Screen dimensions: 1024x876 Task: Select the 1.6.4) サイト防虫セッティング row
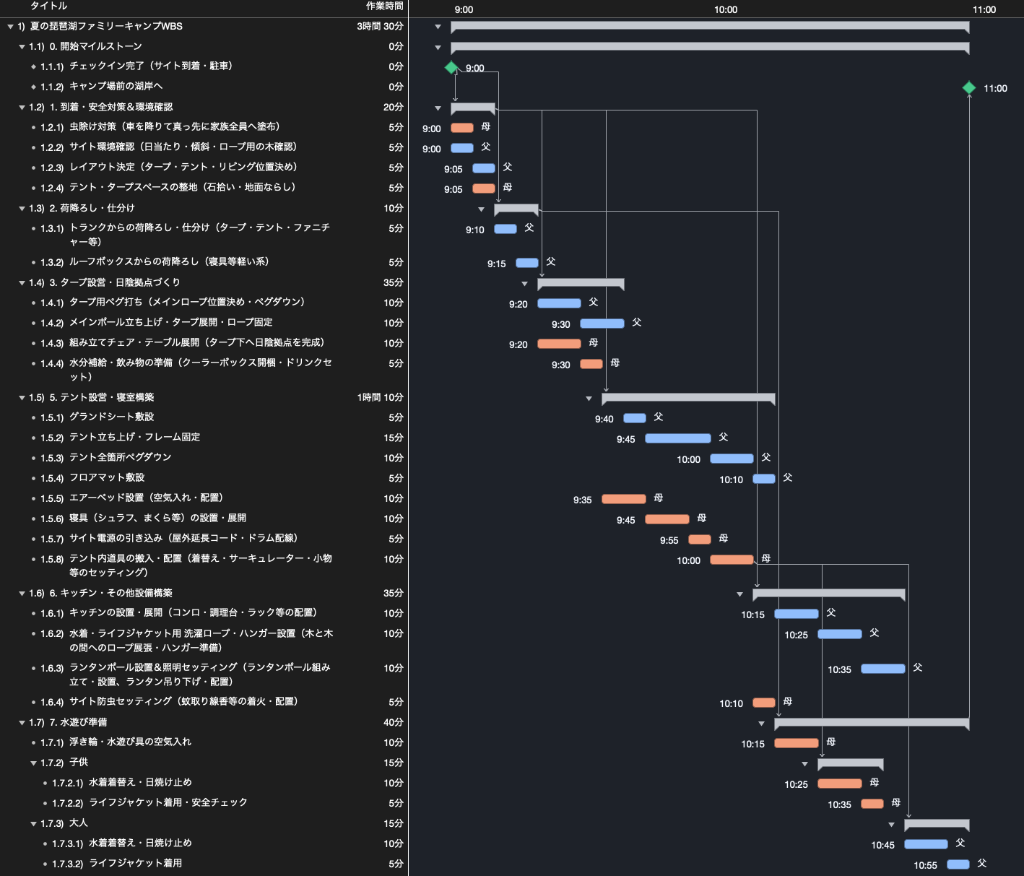pos(204,702)
